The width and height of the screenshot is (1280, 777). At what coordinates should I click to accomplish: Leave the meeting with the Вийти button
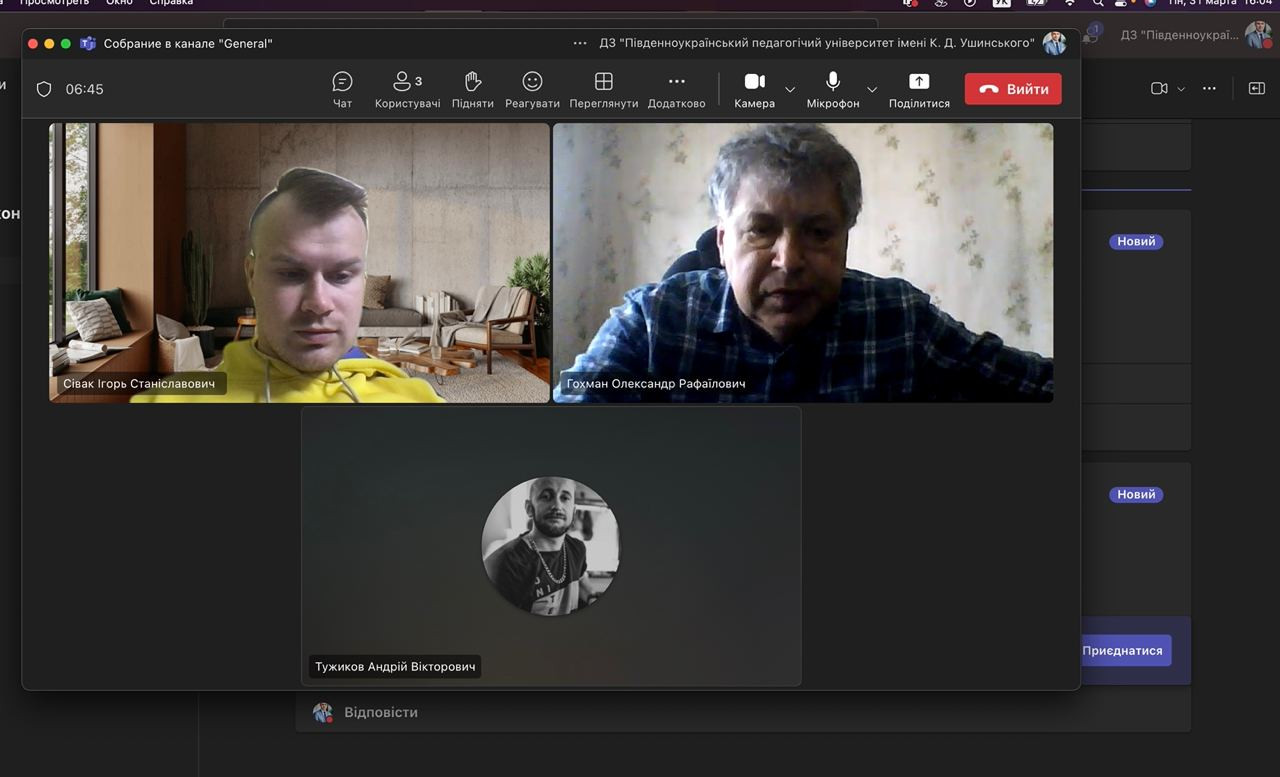click(1013, 89)
